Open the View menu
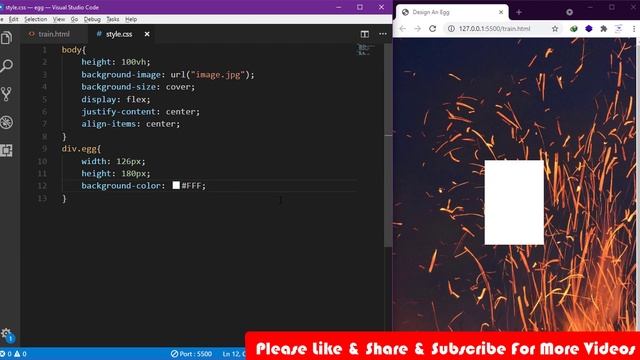This screenshot has height=360, width=640. (59, 19)
